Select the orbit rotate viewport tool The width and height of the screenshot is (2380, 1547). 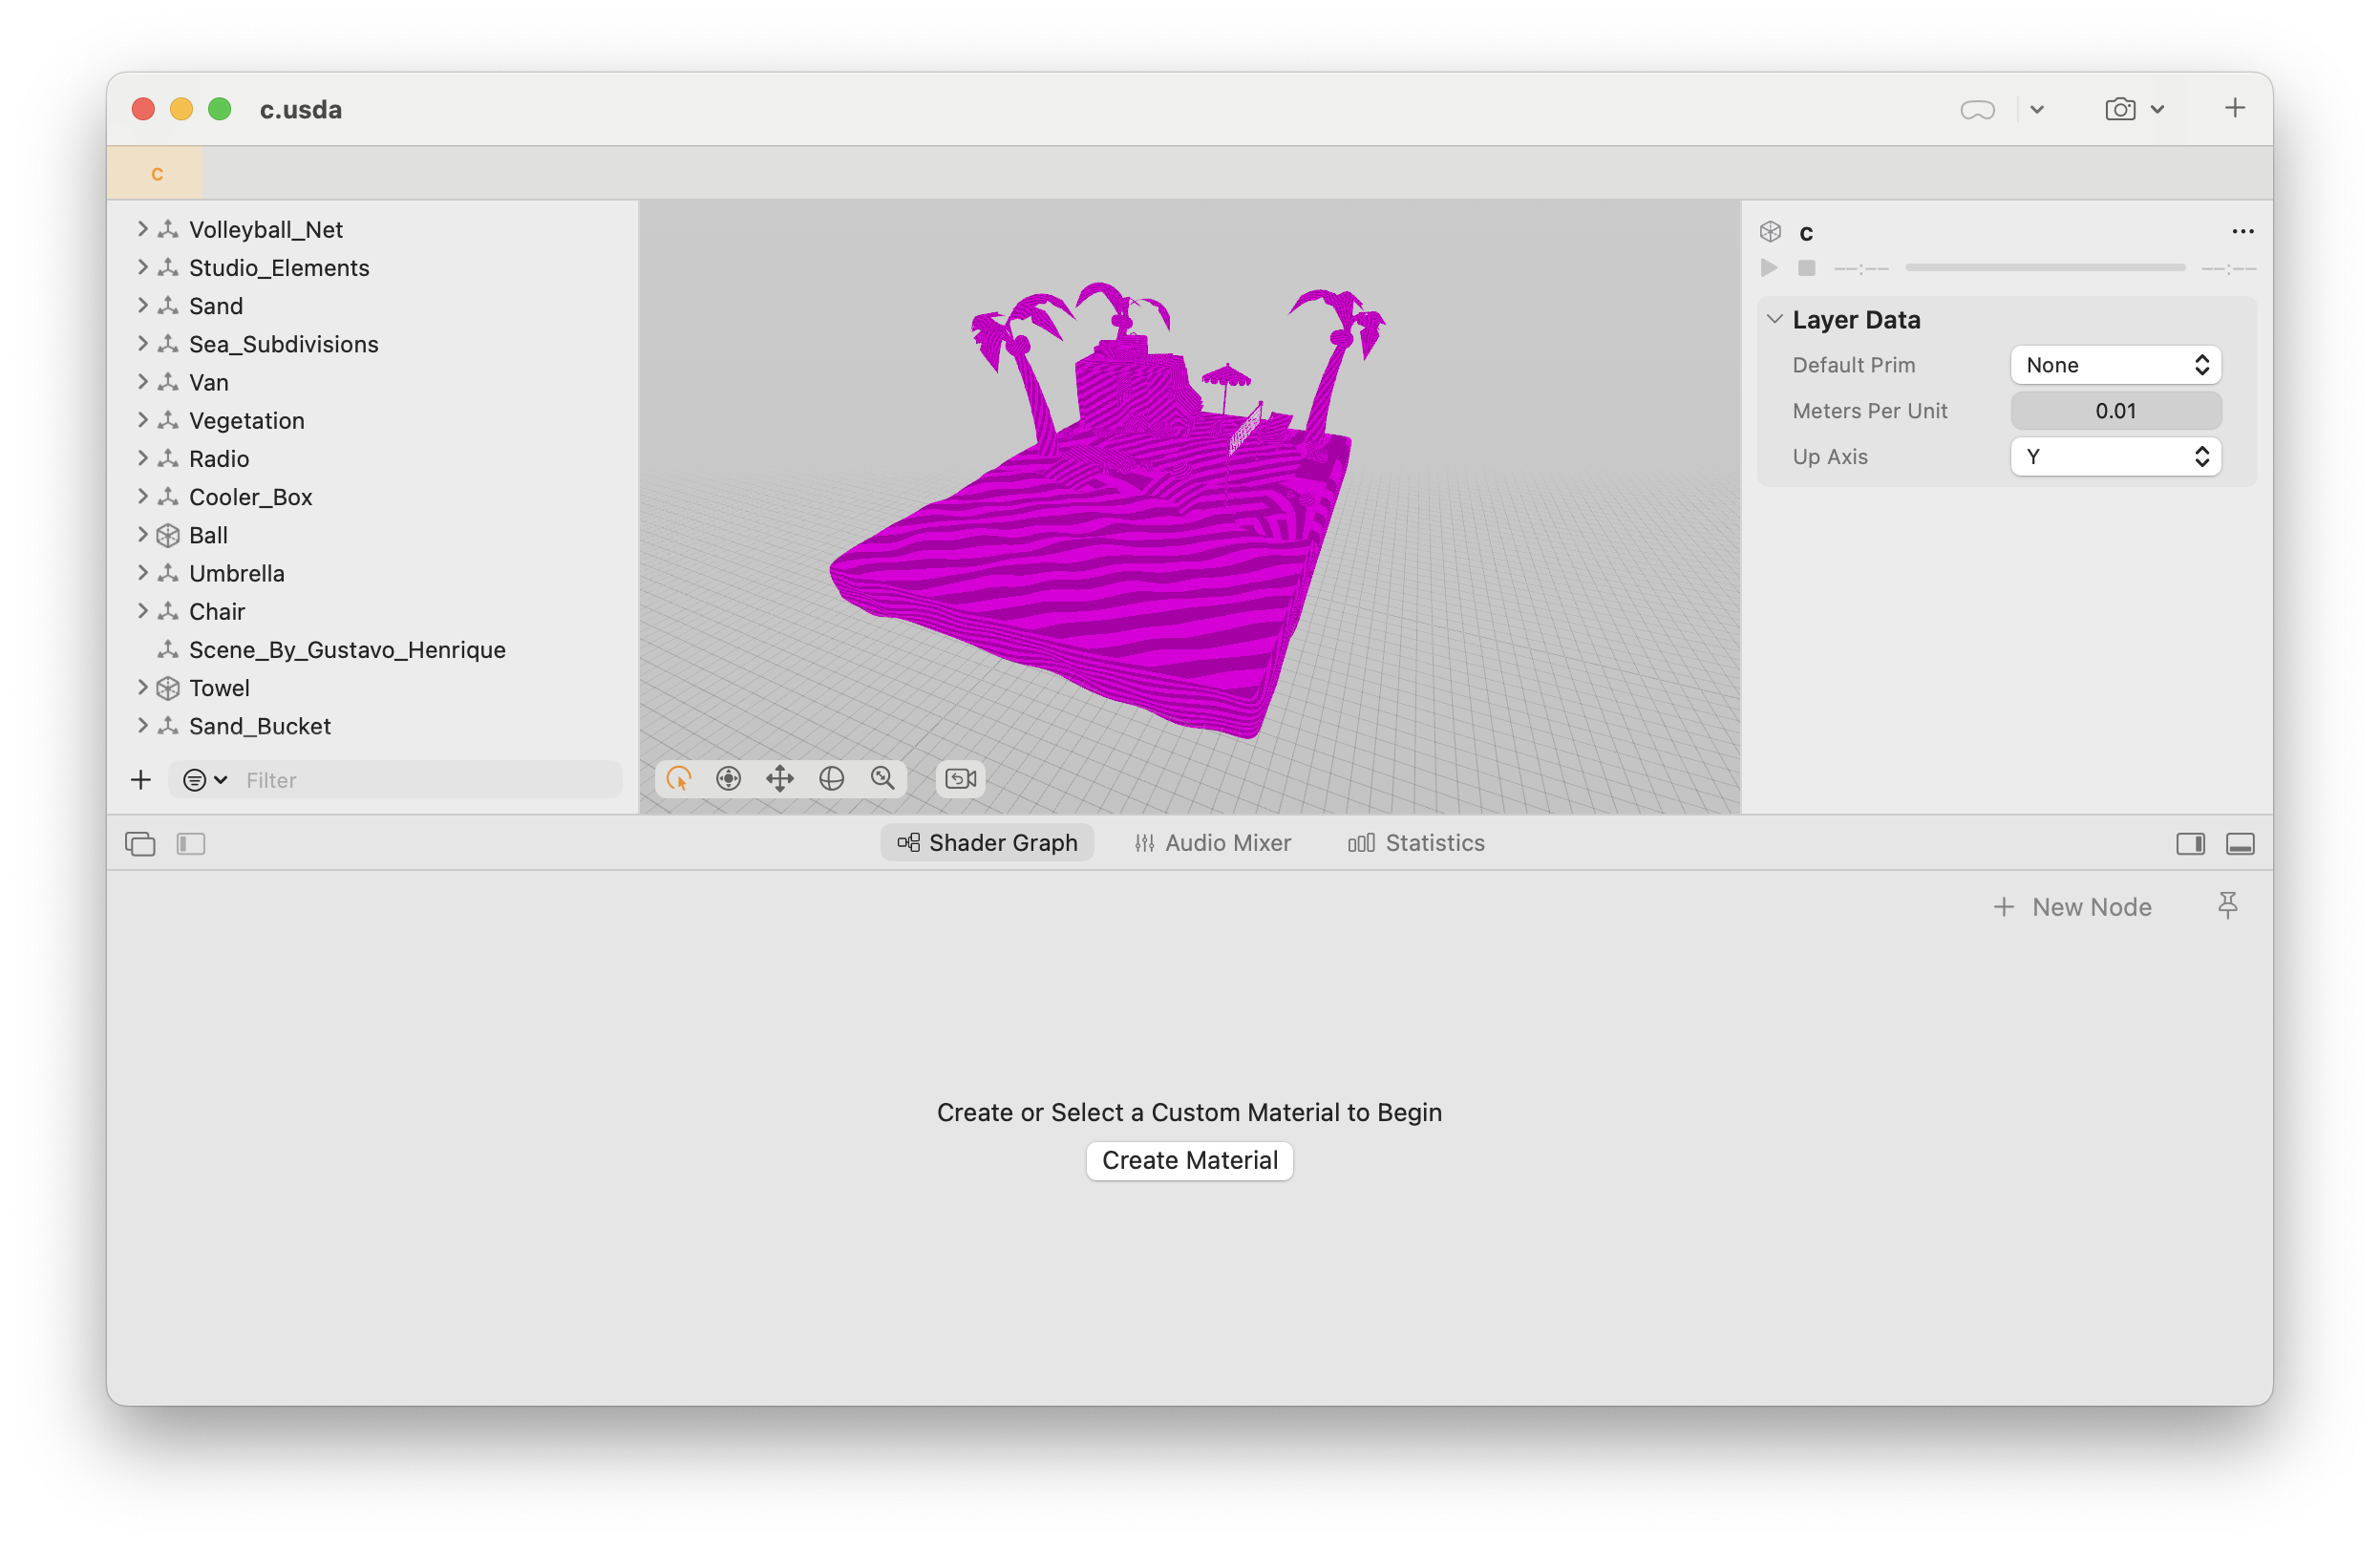point(831,779)
